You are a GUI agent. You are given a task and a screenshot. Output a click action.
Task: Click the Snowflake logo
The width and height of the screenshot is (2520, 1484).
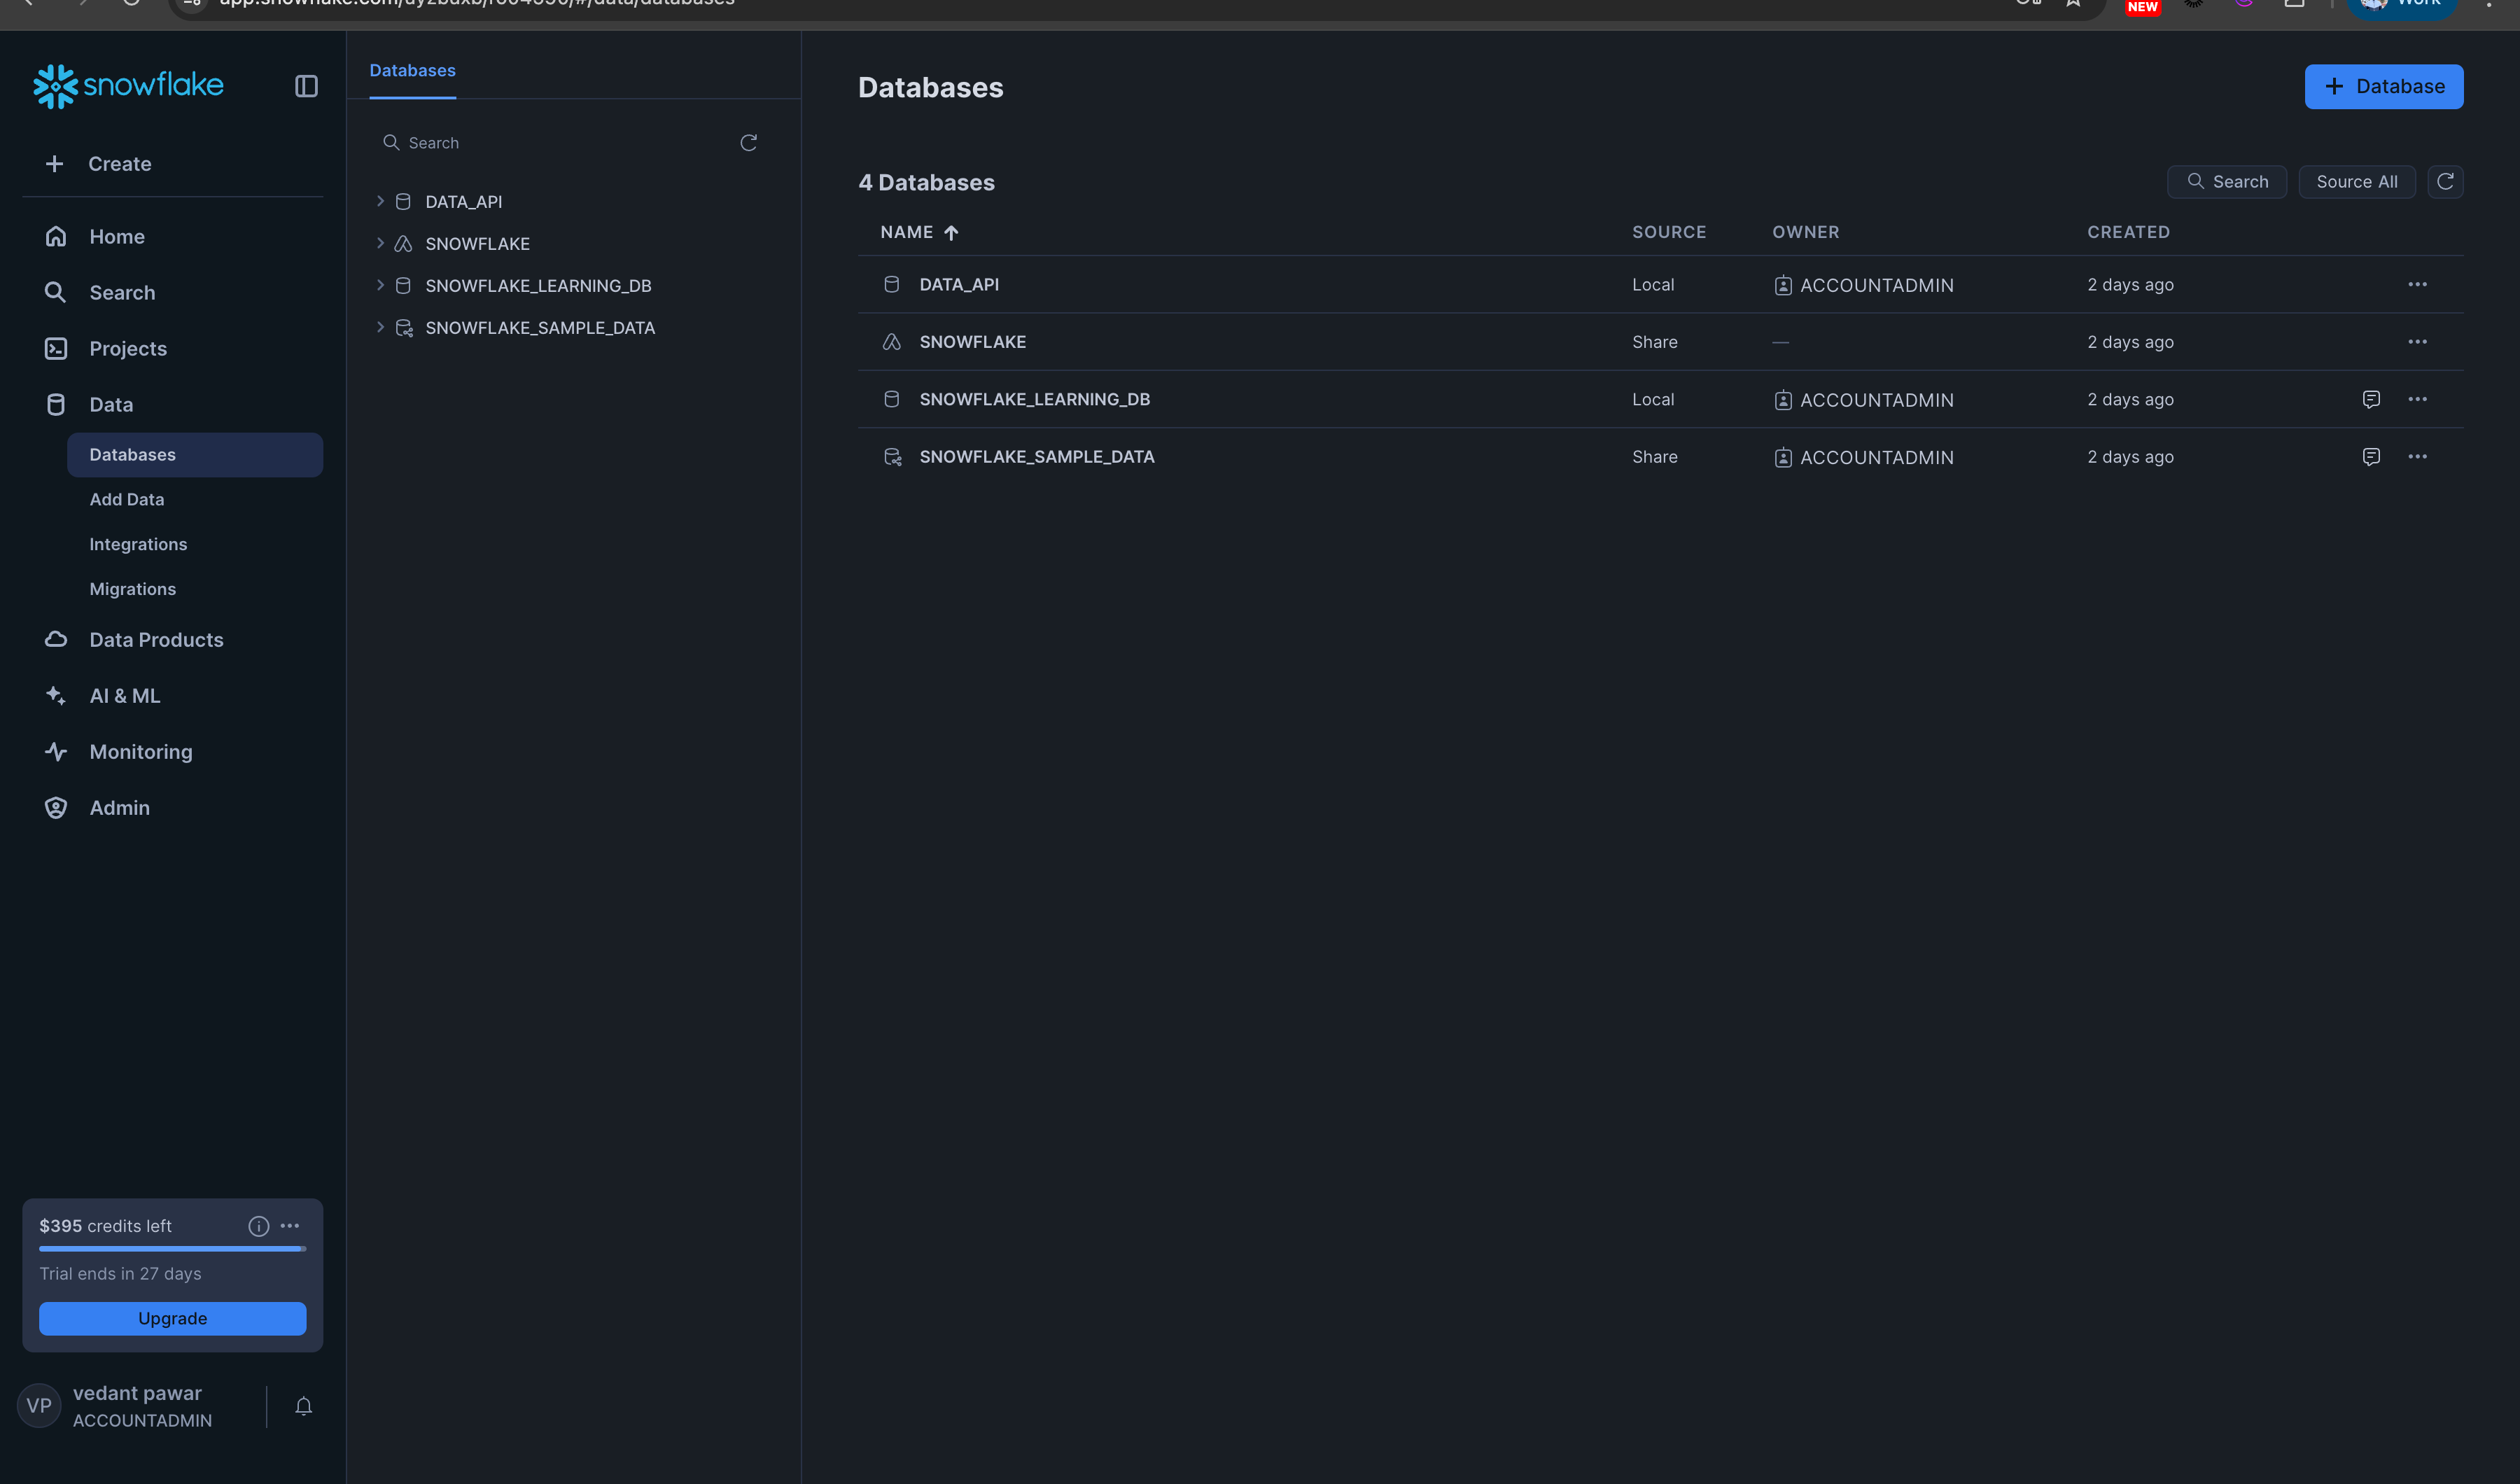pyautogui.click(x=128, y=86)
